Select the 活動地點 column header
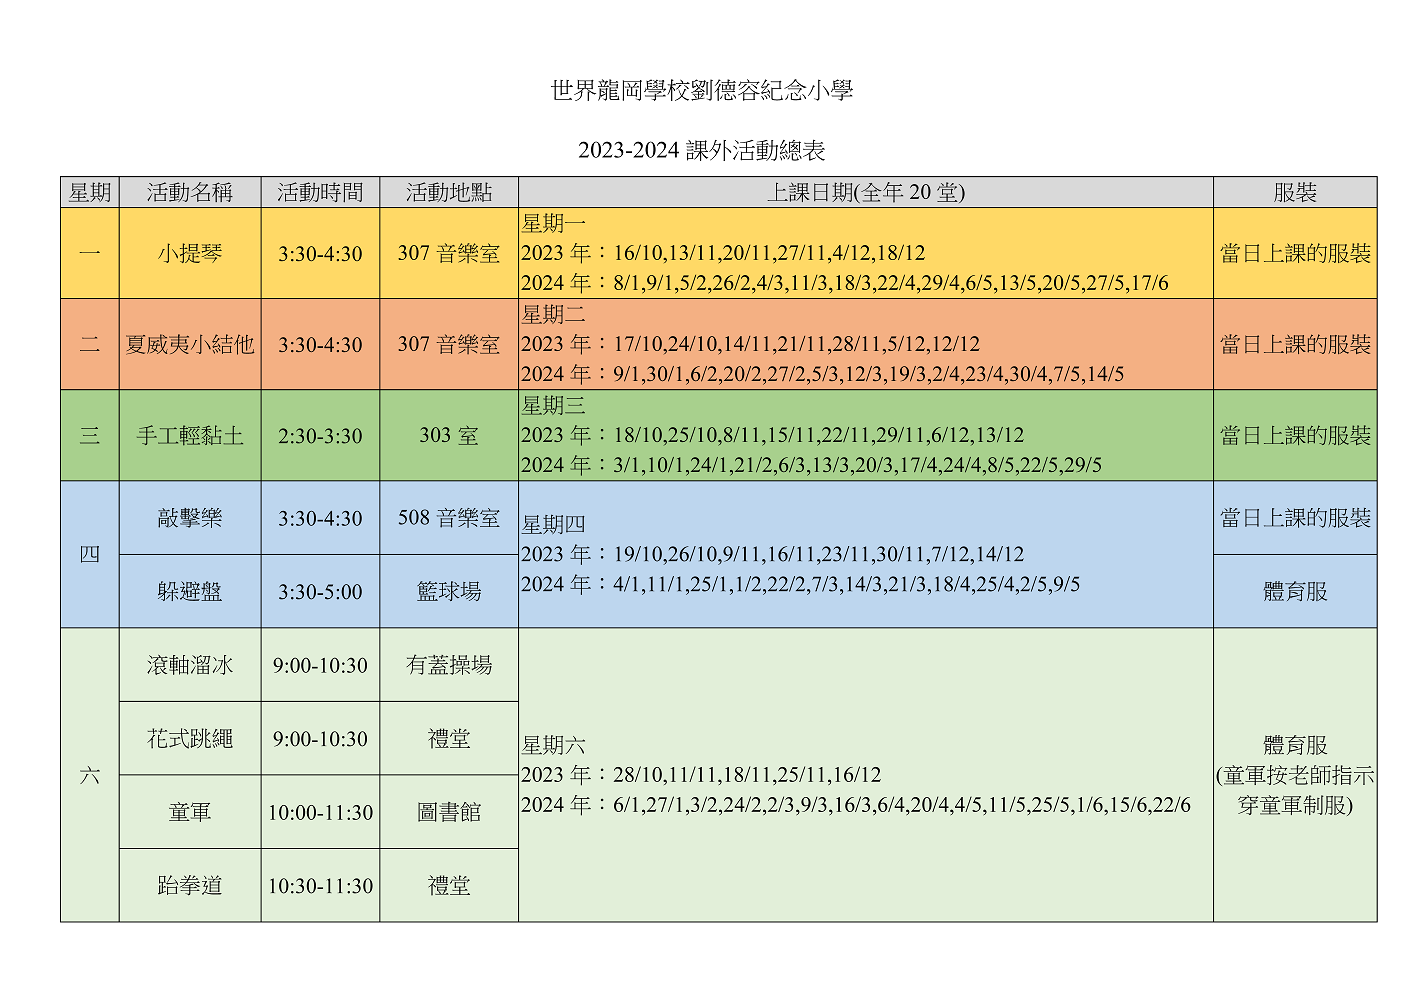The image size is (1404, 993). 449,192
